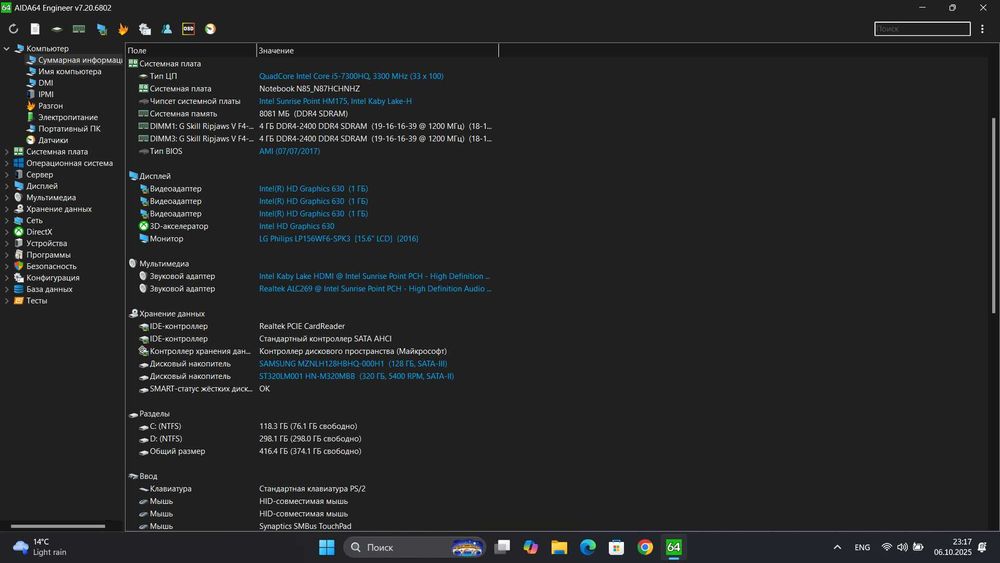Expand the Сеть tree node
Image resolution: width=1000 pixels, height=563 pixels.
pyautogui.click(x=6, y=221)
